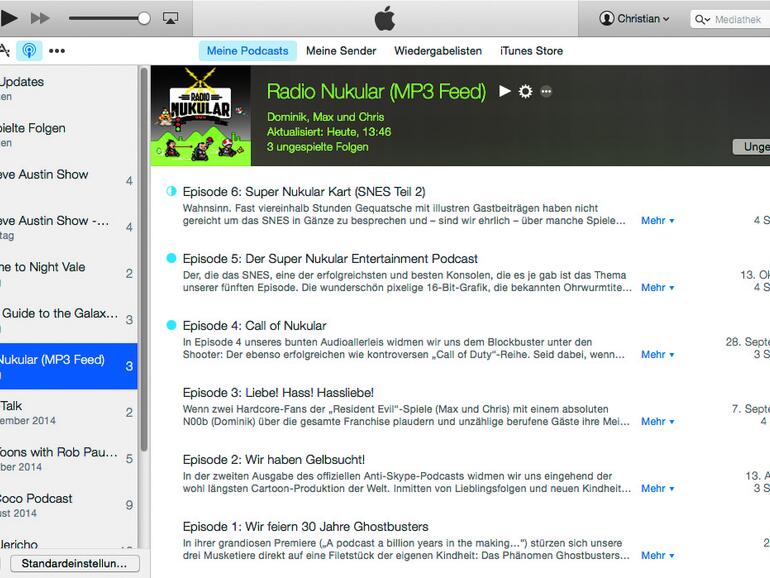
Task: Open Radio Nukular podcast settings gear
Action: coord(525,91)
